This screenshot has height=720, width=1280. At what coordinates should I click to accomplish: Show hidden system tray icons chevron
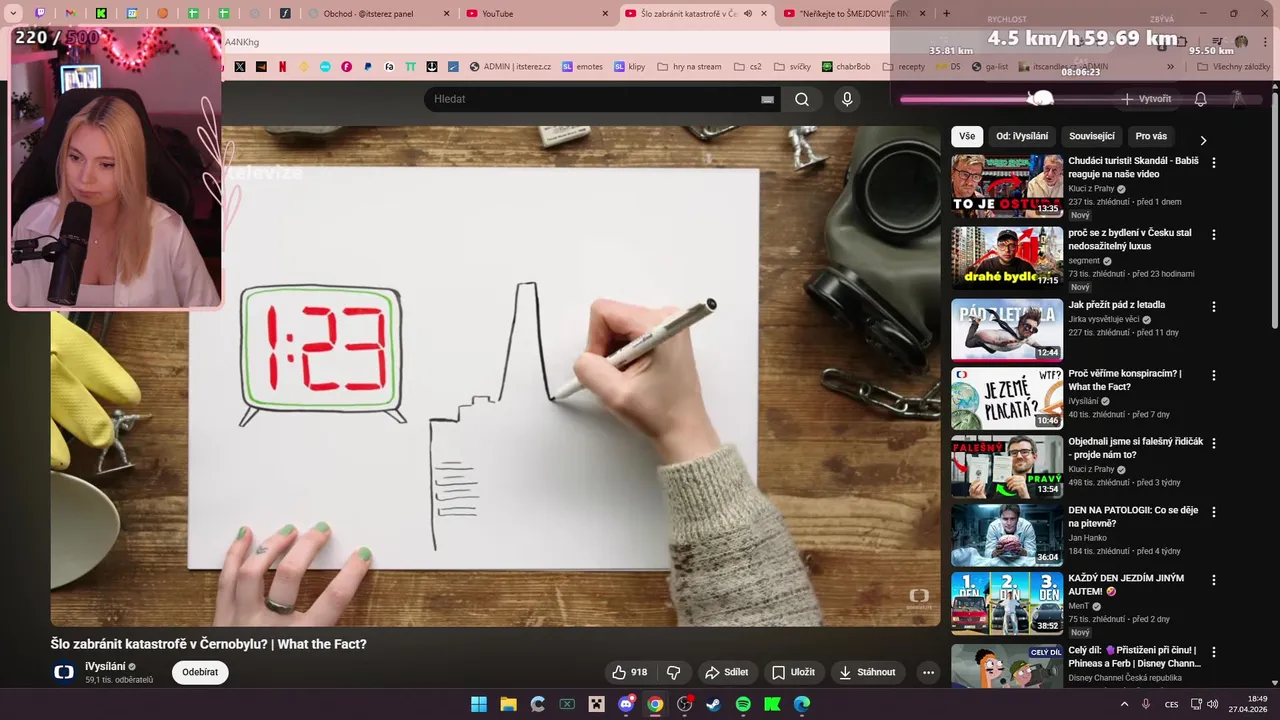[1124, 704]
